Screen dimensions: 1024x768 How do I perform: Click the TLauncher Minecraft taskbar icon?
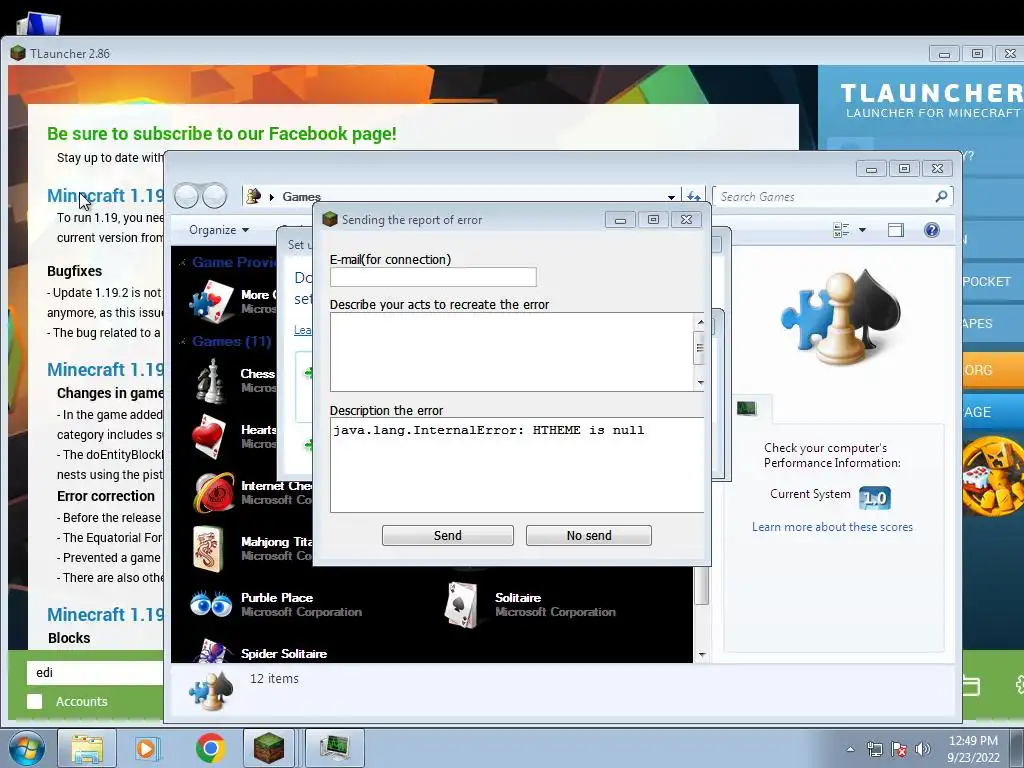pos(268,748)
